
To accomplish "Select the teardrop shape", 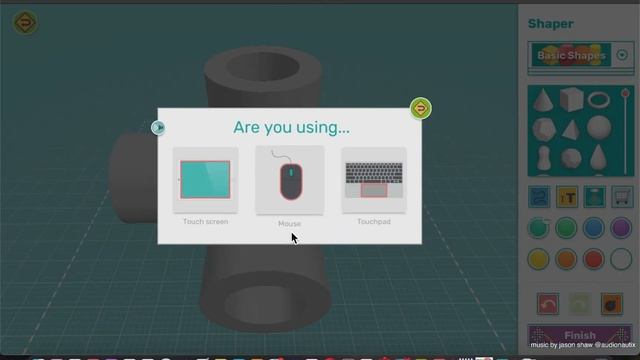I will 598,157.
